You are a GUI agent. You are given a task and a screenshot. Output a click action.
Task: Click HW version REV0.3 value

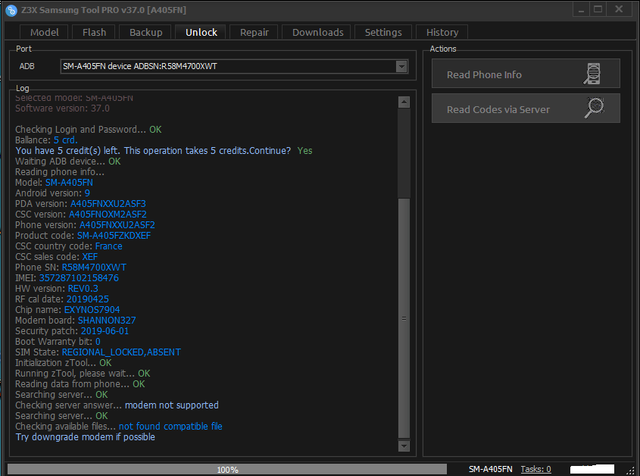83,289
